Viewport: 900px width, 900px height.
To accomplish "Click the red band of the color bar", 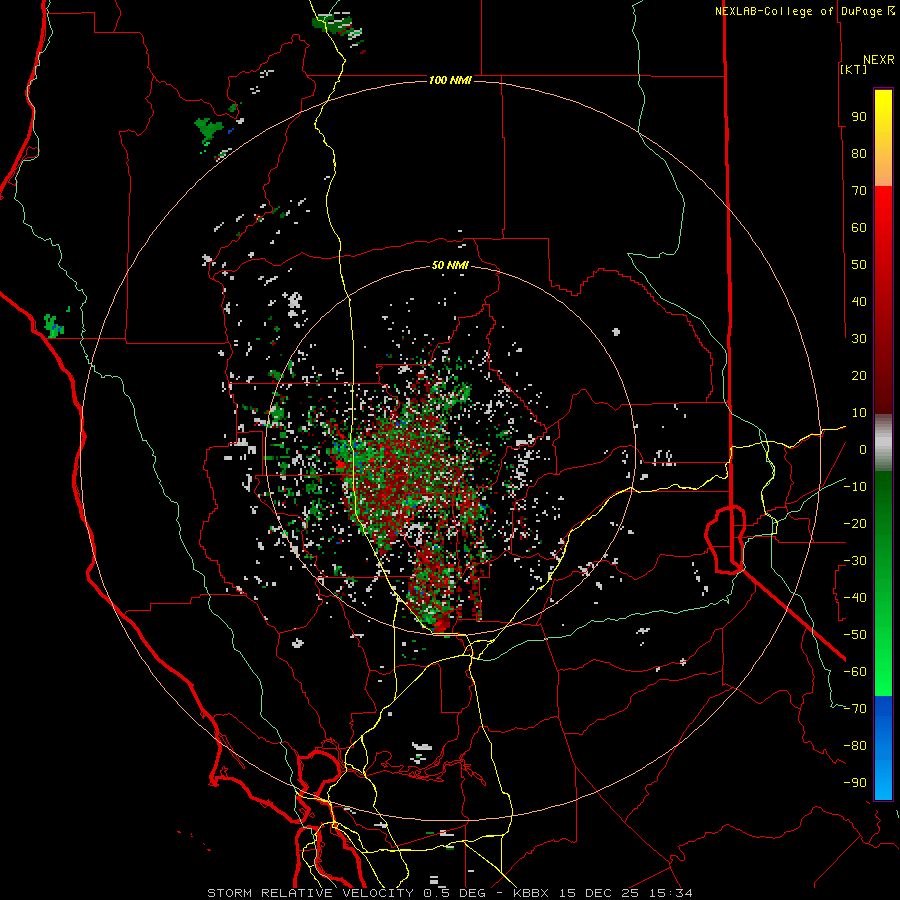I will pyautogui.click(x=883, y=298).
